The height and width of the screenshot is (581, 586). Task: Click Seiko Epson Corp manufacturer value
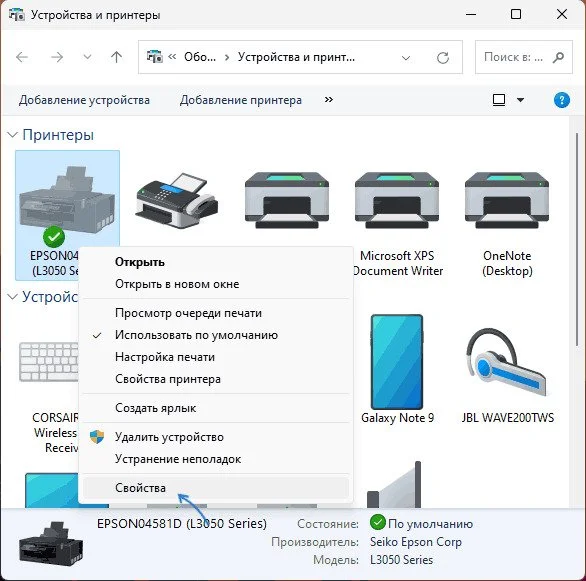point(416,542)
